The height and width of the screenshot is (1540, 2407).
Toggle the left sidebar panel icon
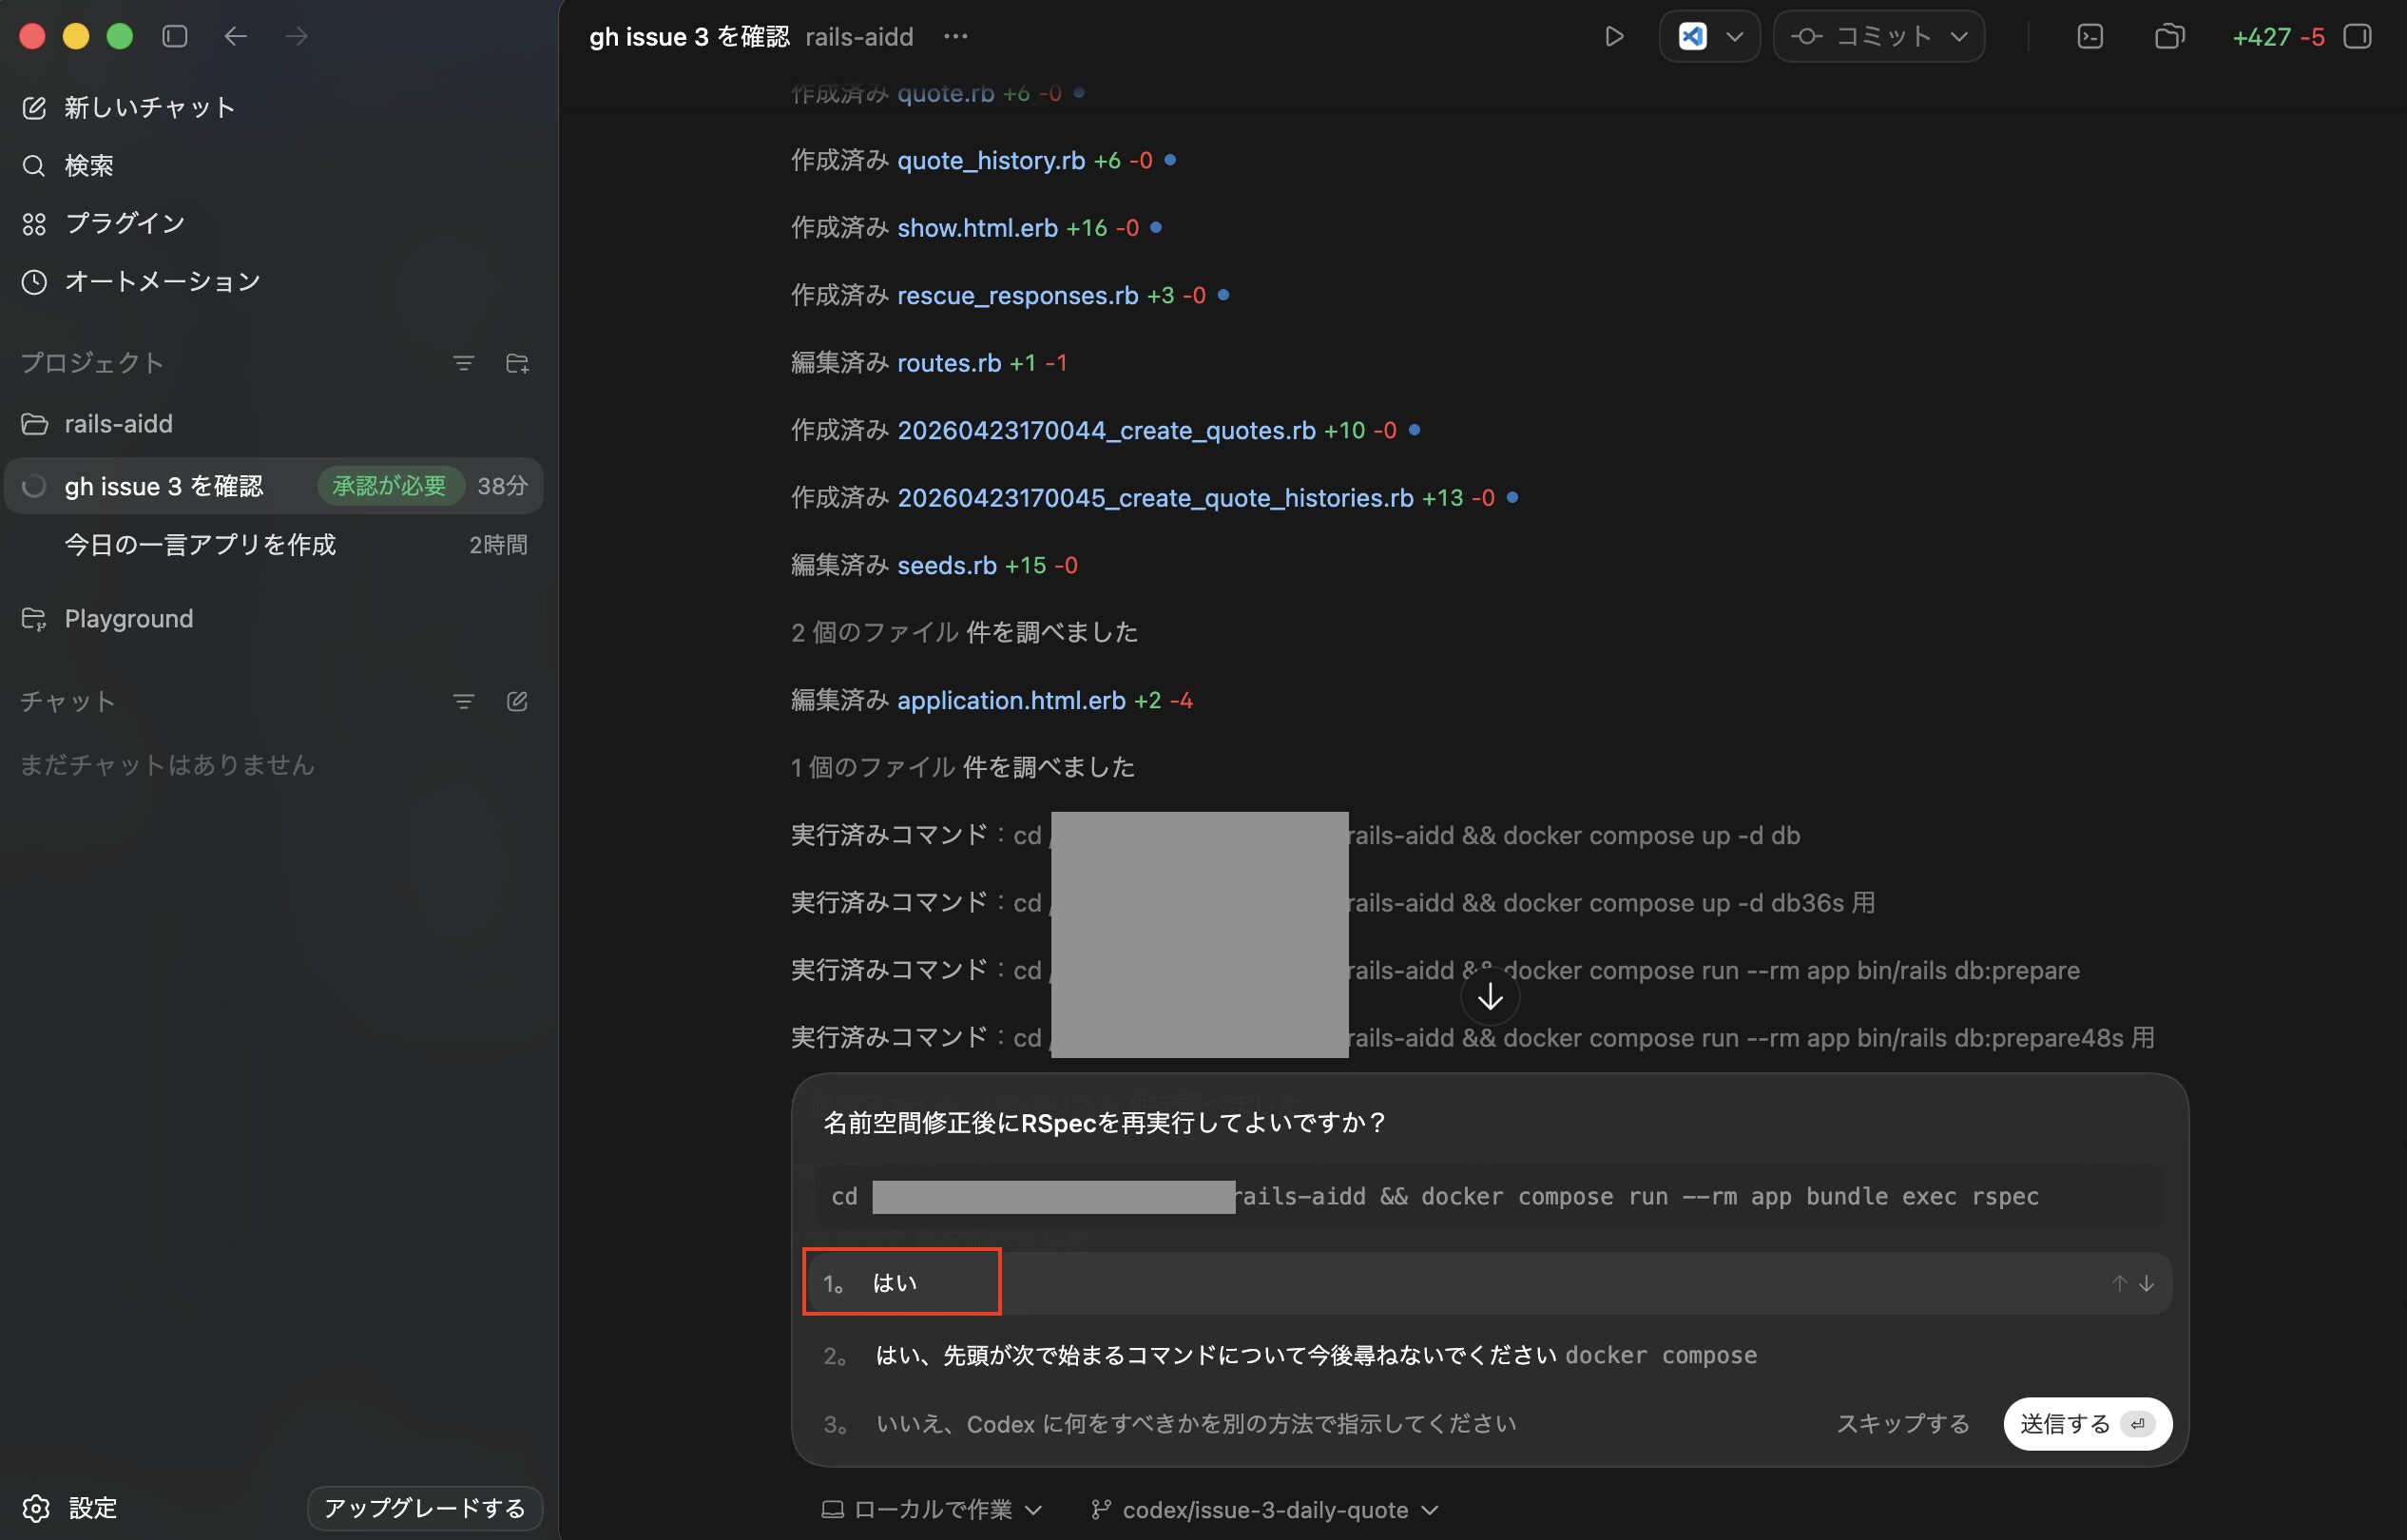(175, 37)
